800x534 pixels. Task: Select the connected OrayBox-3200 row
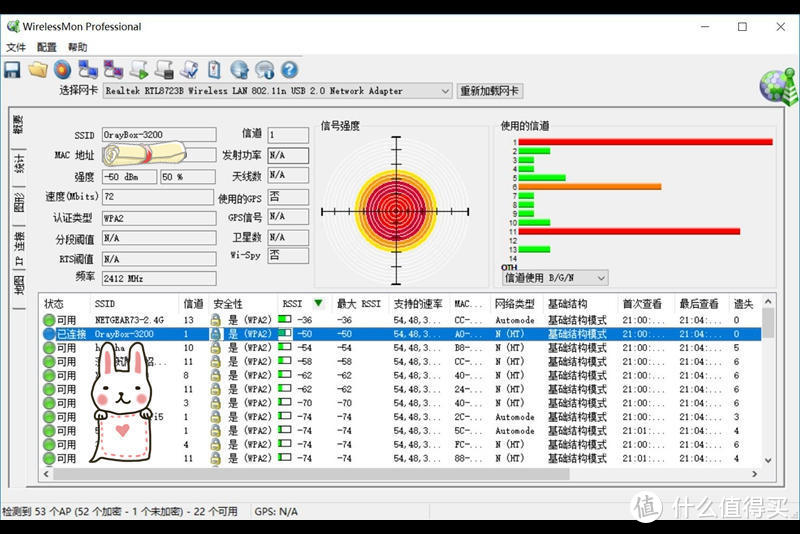tap(400, 334)
